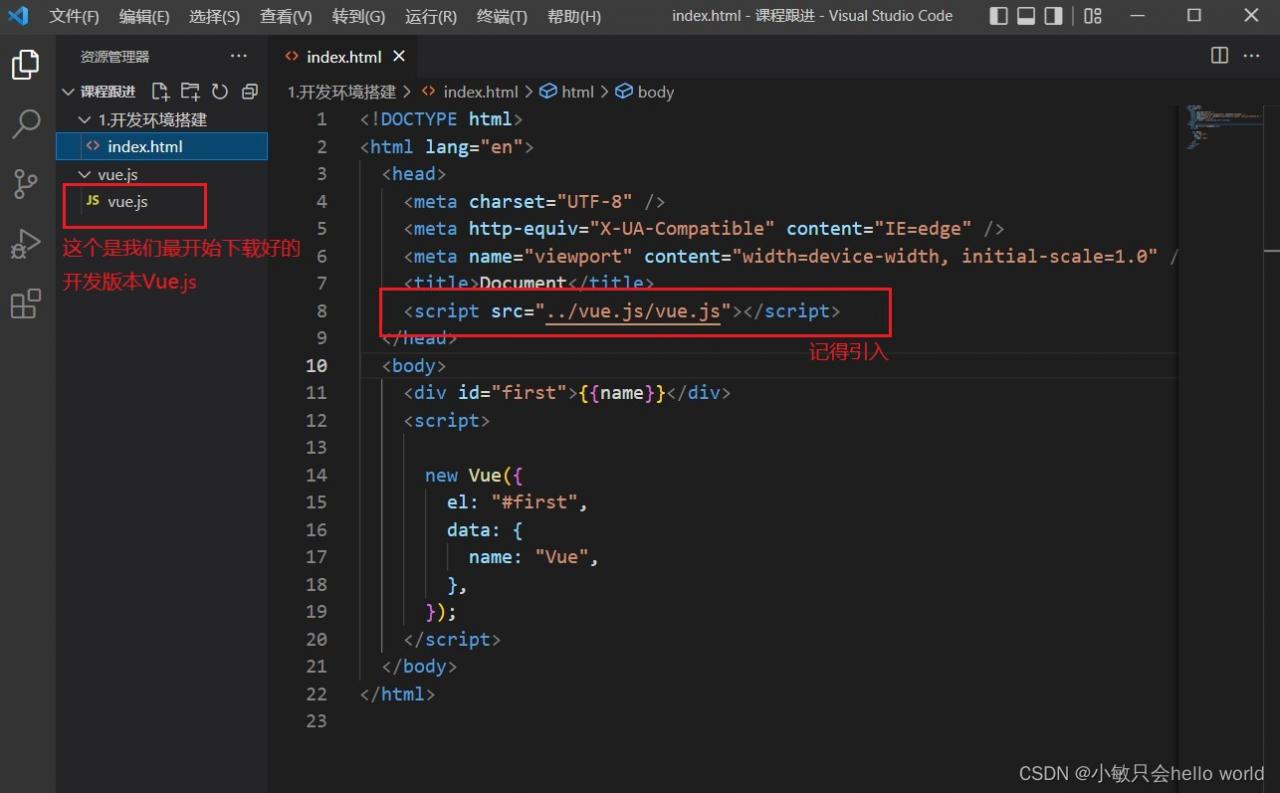
Task: Minimize the Visual Studio Code window
Action: (1138, 16)
